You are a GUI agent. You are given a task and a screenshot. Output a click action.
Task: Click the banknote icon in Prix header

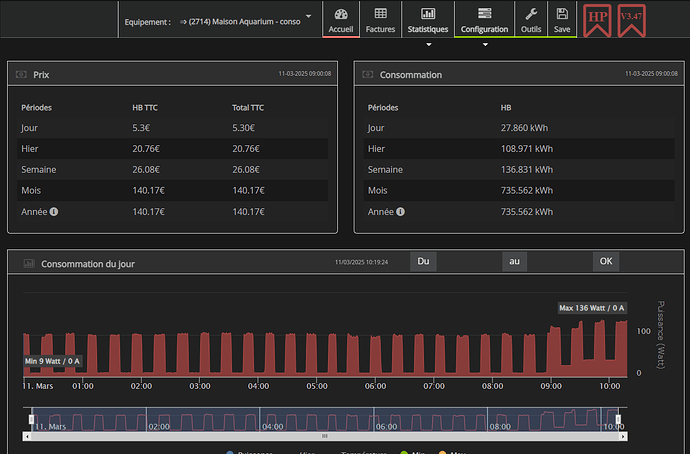pos(21,74)
